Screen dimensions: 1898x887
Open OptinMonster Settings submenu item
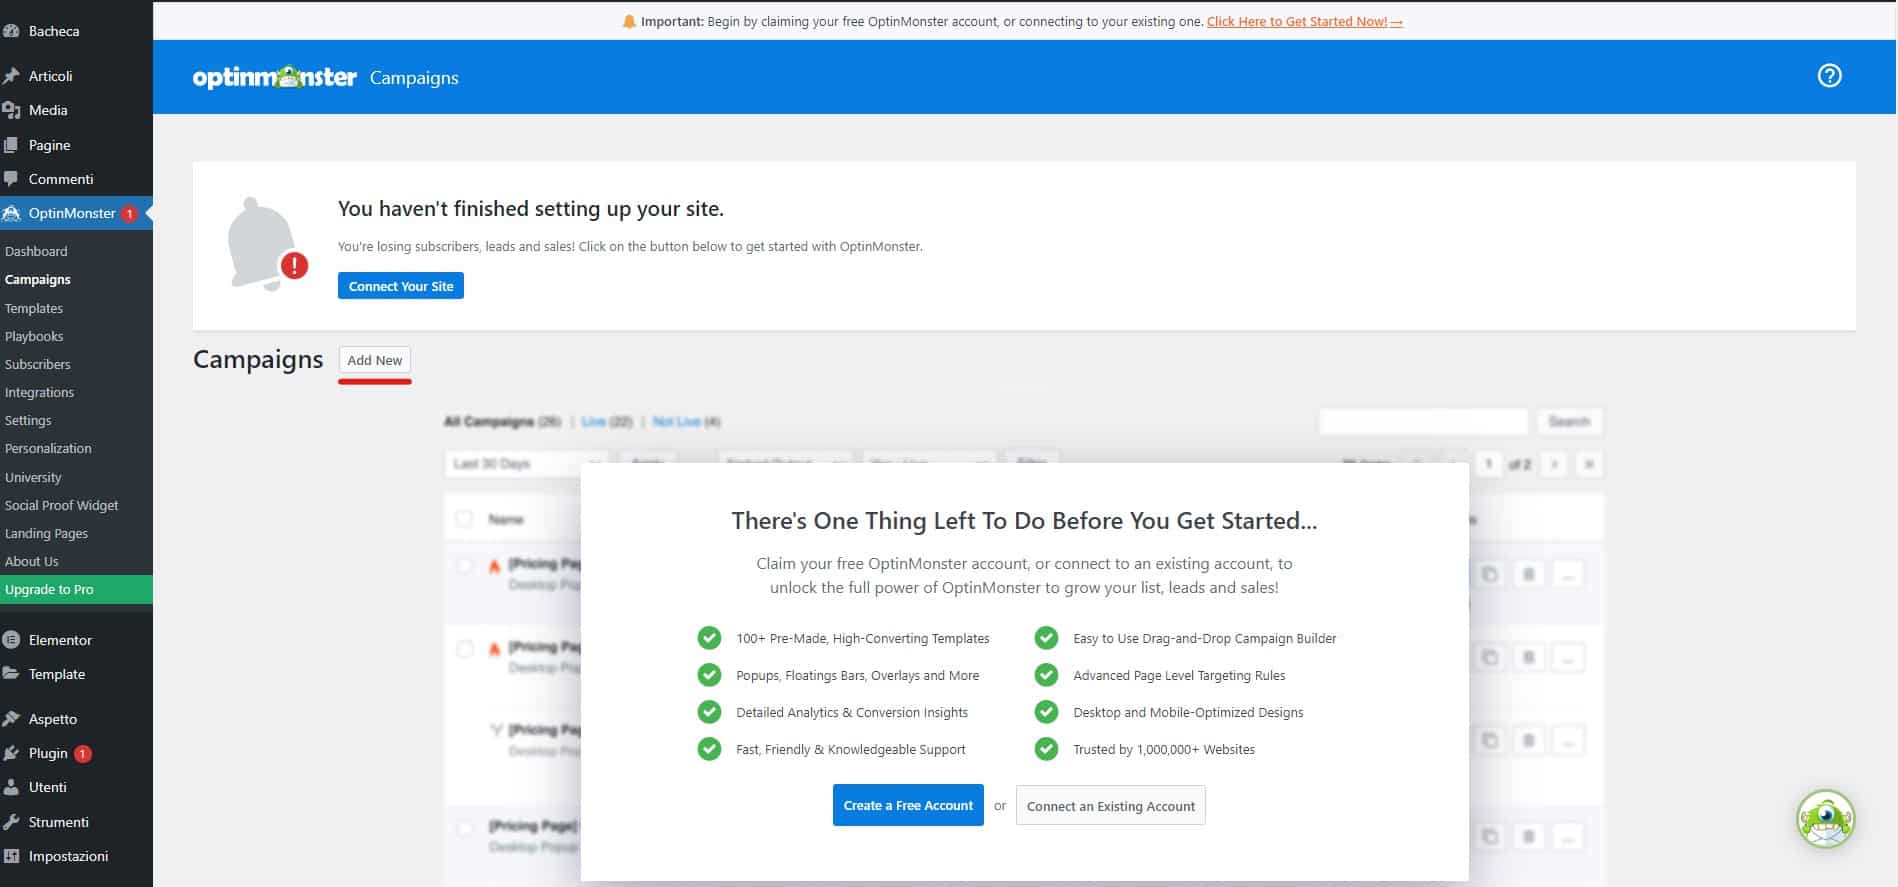(x=28, y=420)
